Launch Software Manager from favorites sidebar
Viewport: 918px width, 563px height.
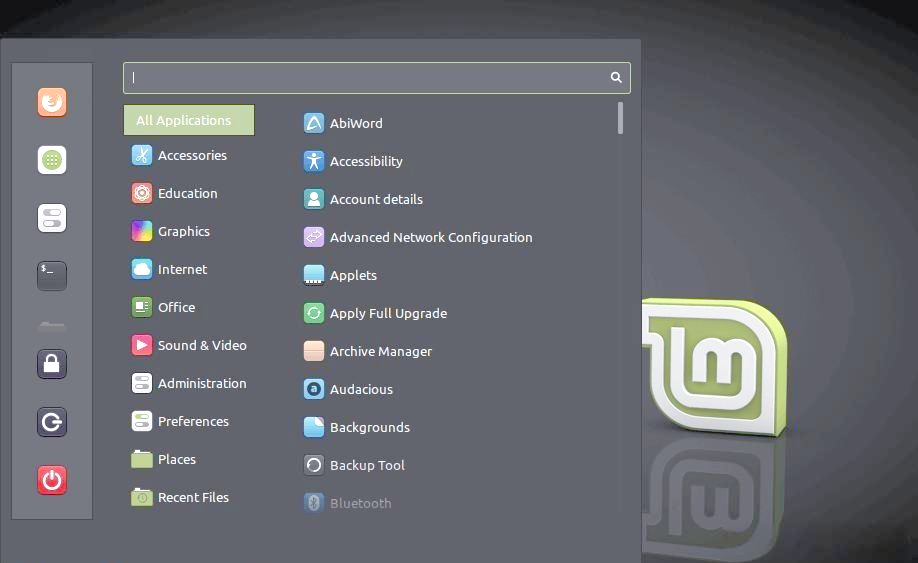tap(52, 160)
